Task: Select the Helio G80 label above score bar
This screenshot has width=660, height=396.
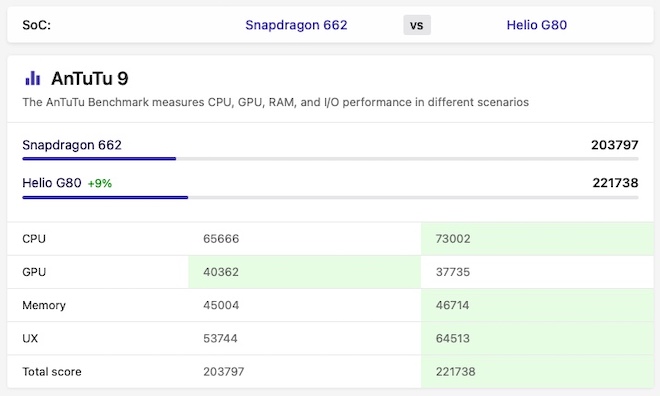Action: [x=52, y=183]
